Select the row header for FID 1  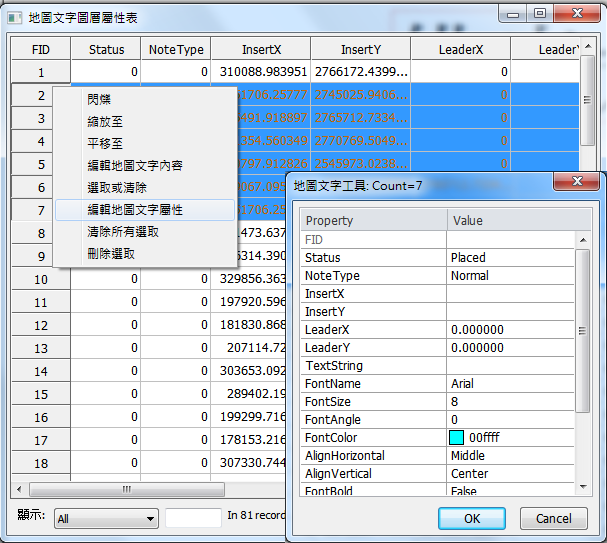pyautogui.click(x=40, y=72)
